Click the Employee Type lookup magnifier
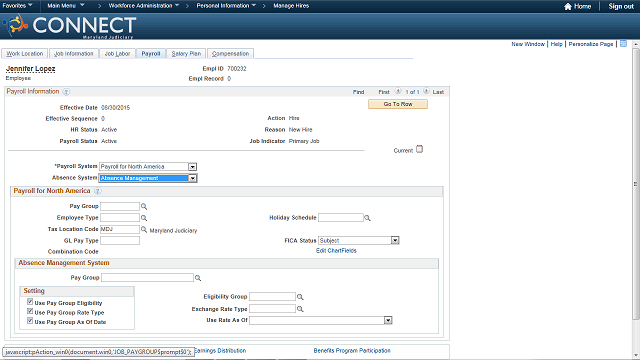The image size is (640, 360). point(144,218)
